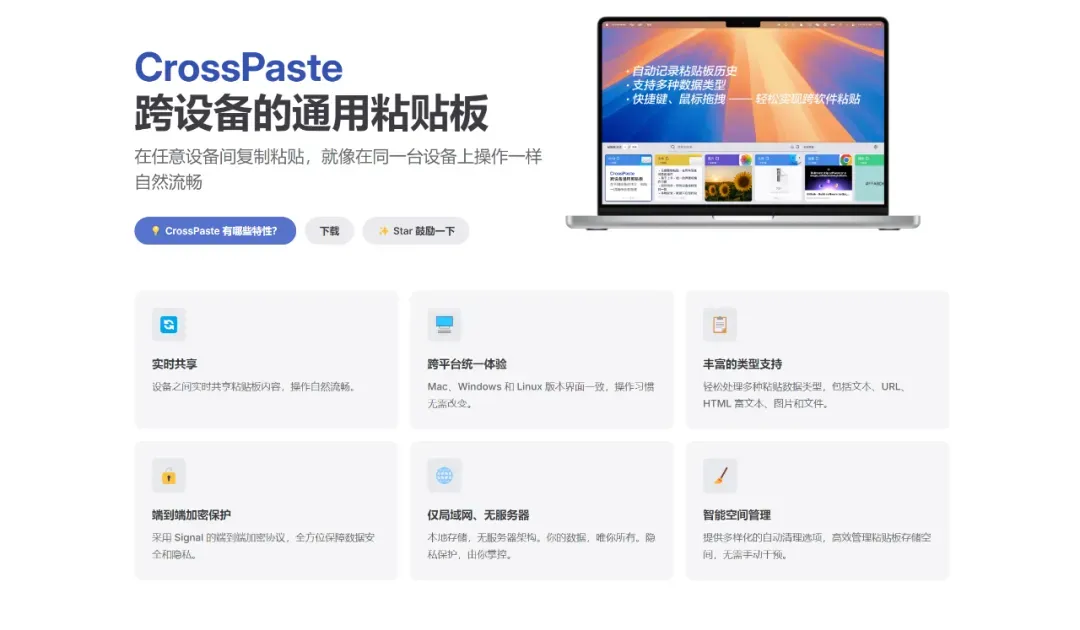Click the blue CrossPaste title text
The width and height of the screenshot is (1080, 630).
pos(239,68)
